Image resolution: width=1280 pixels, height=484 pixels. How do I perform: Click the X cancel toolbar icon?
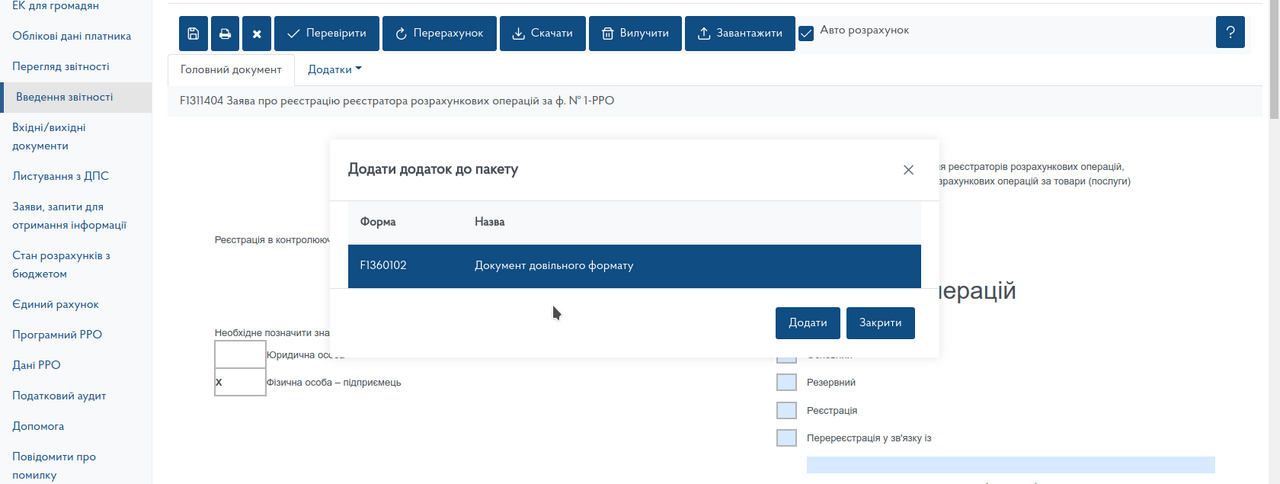point(256,33)
